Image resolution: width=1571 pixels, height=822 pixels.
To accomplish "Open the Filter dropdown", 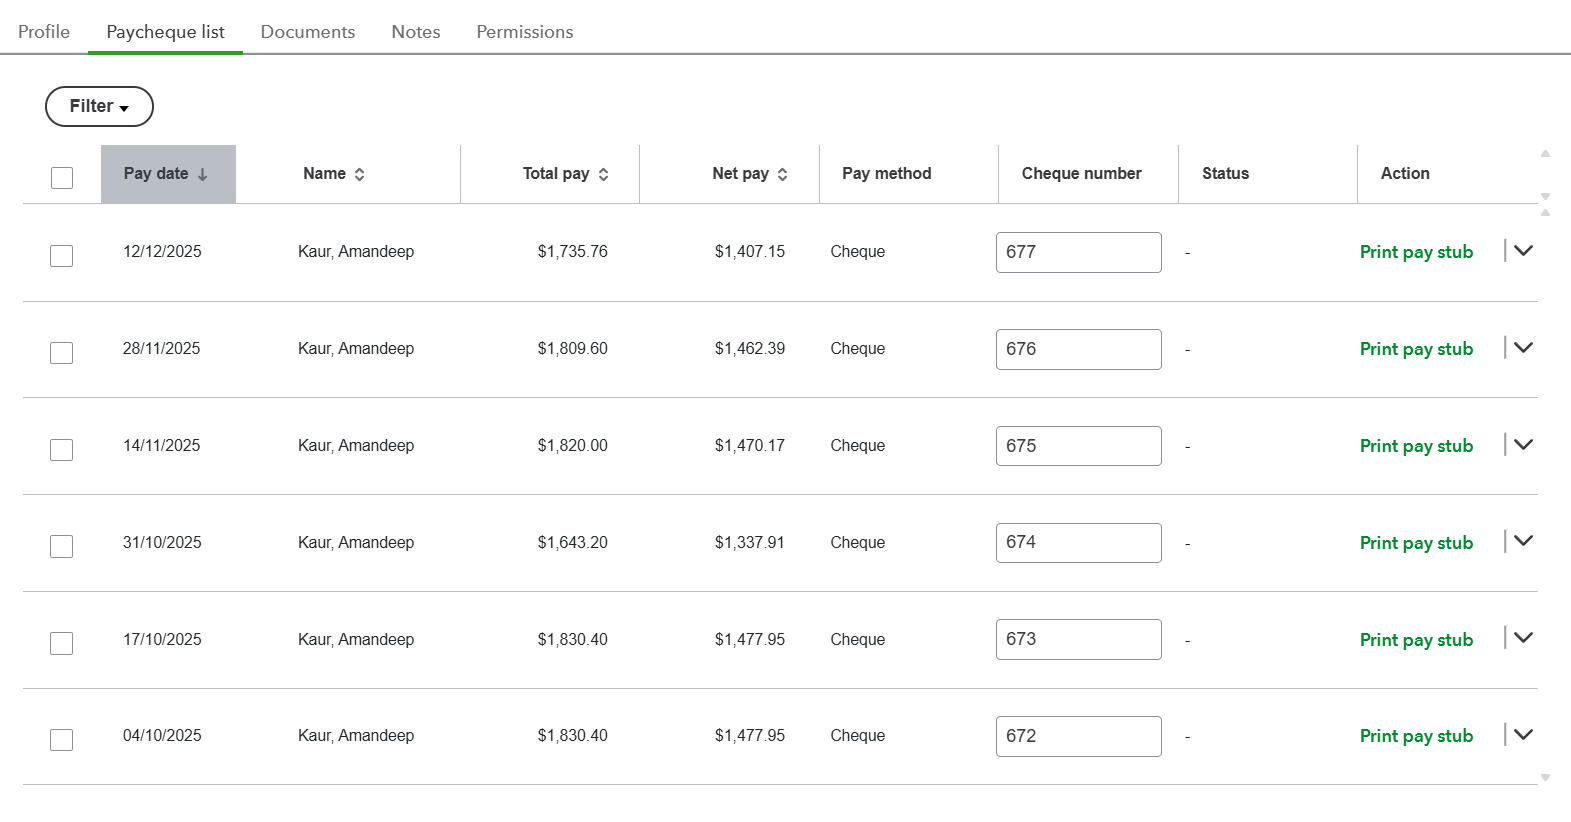I will coord(99,107).
